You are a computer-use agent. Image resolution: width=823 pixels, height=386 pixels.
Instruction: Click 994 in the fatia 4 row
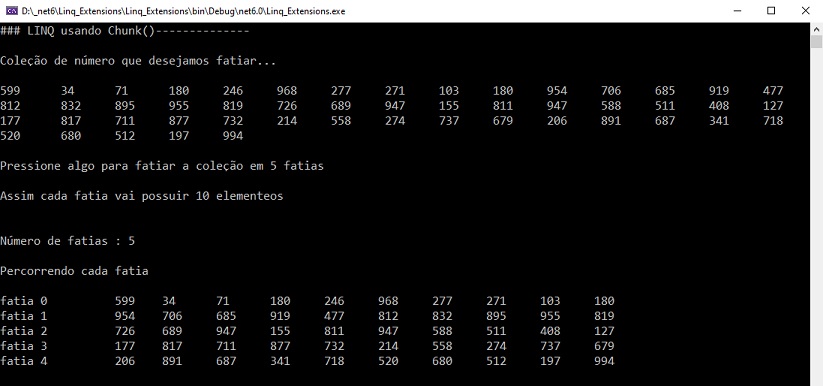(604, 361)
